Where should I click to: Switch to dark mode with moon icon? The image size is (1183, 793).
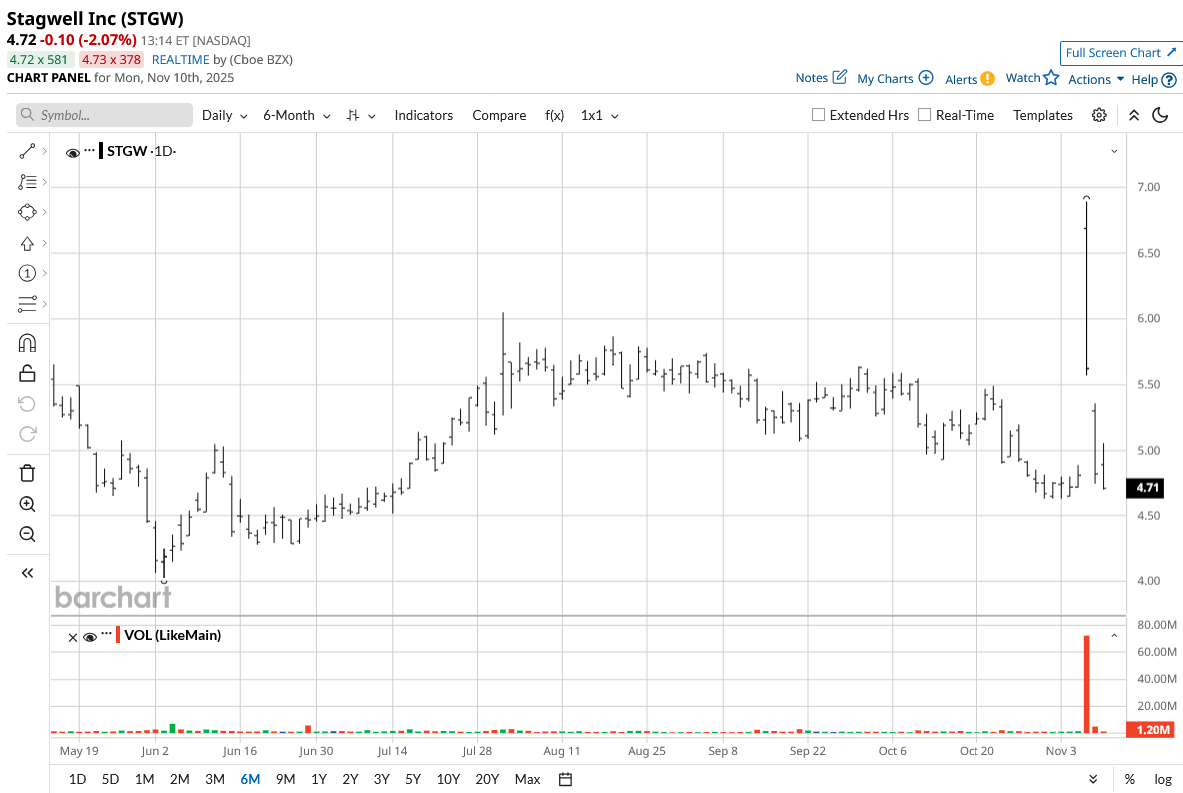pos(1160,115)
